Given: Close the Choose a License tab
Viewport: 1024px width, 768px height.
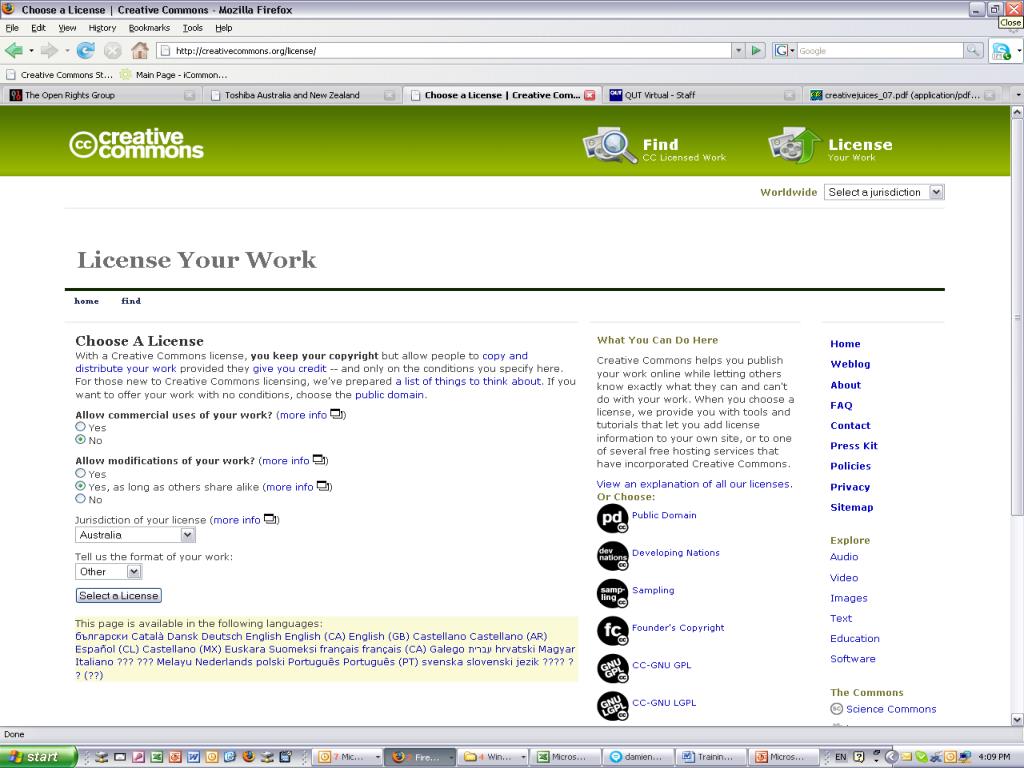Looking at the screenshot, I should (x=590, y=95).
